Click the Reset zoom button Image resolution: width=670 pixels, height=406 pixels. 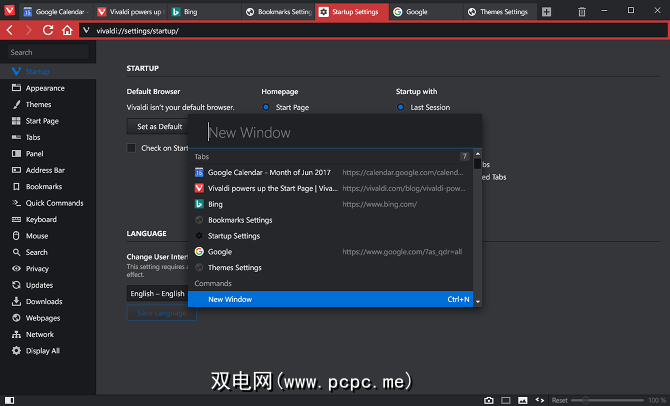pos(559,400)
